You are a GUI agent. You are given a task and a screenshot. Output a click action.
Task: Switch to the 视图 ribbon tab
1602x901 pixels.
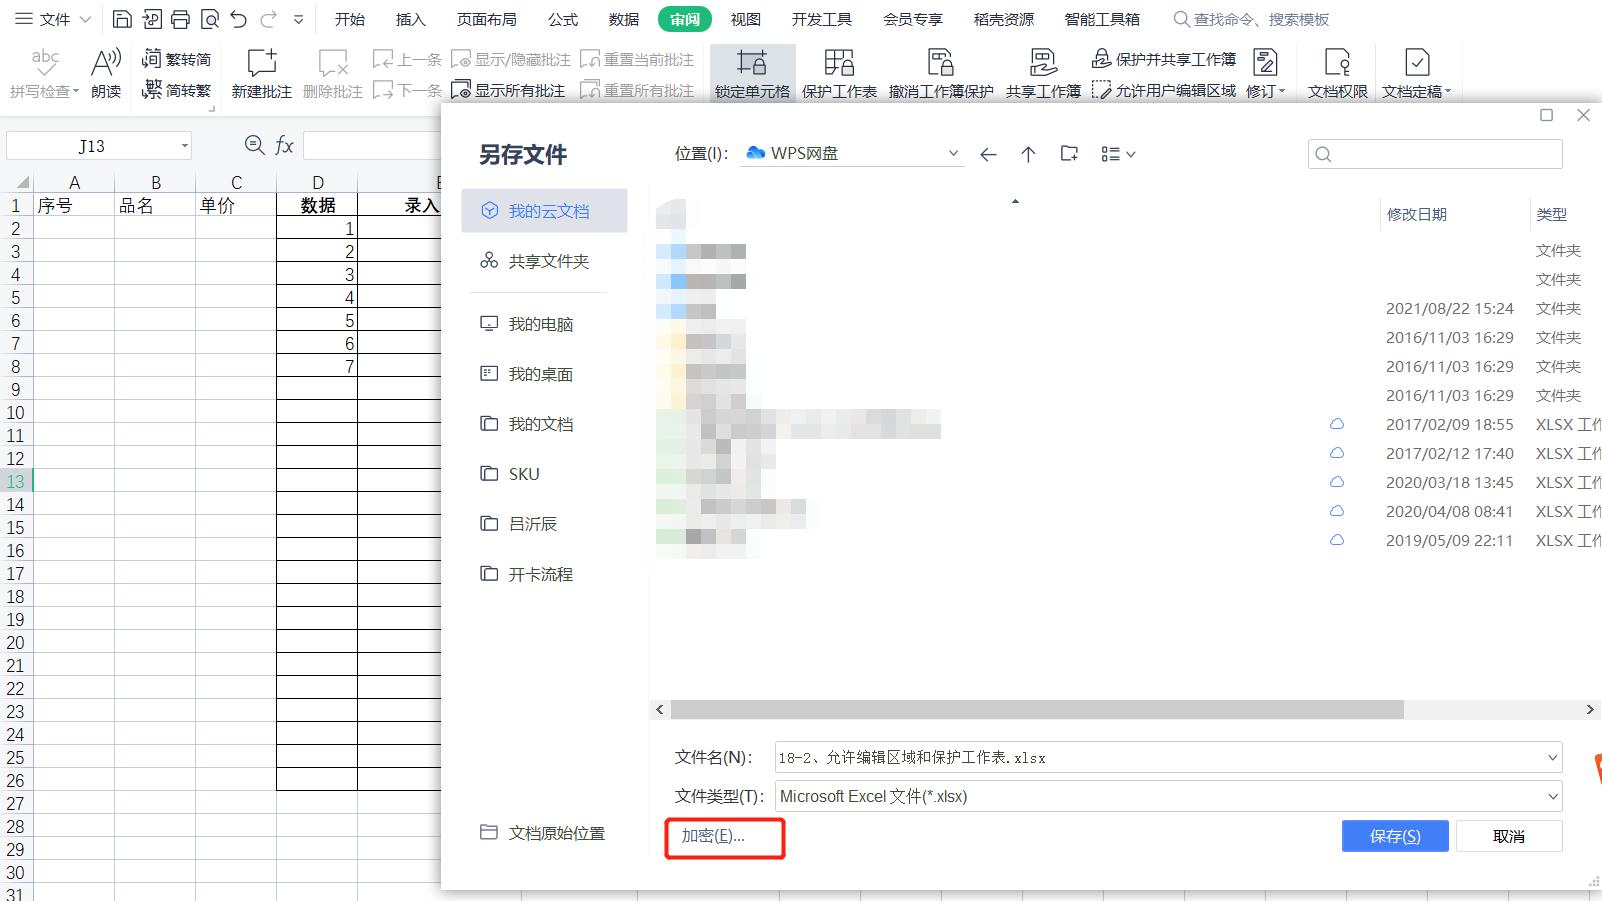(x=745, y=18)
